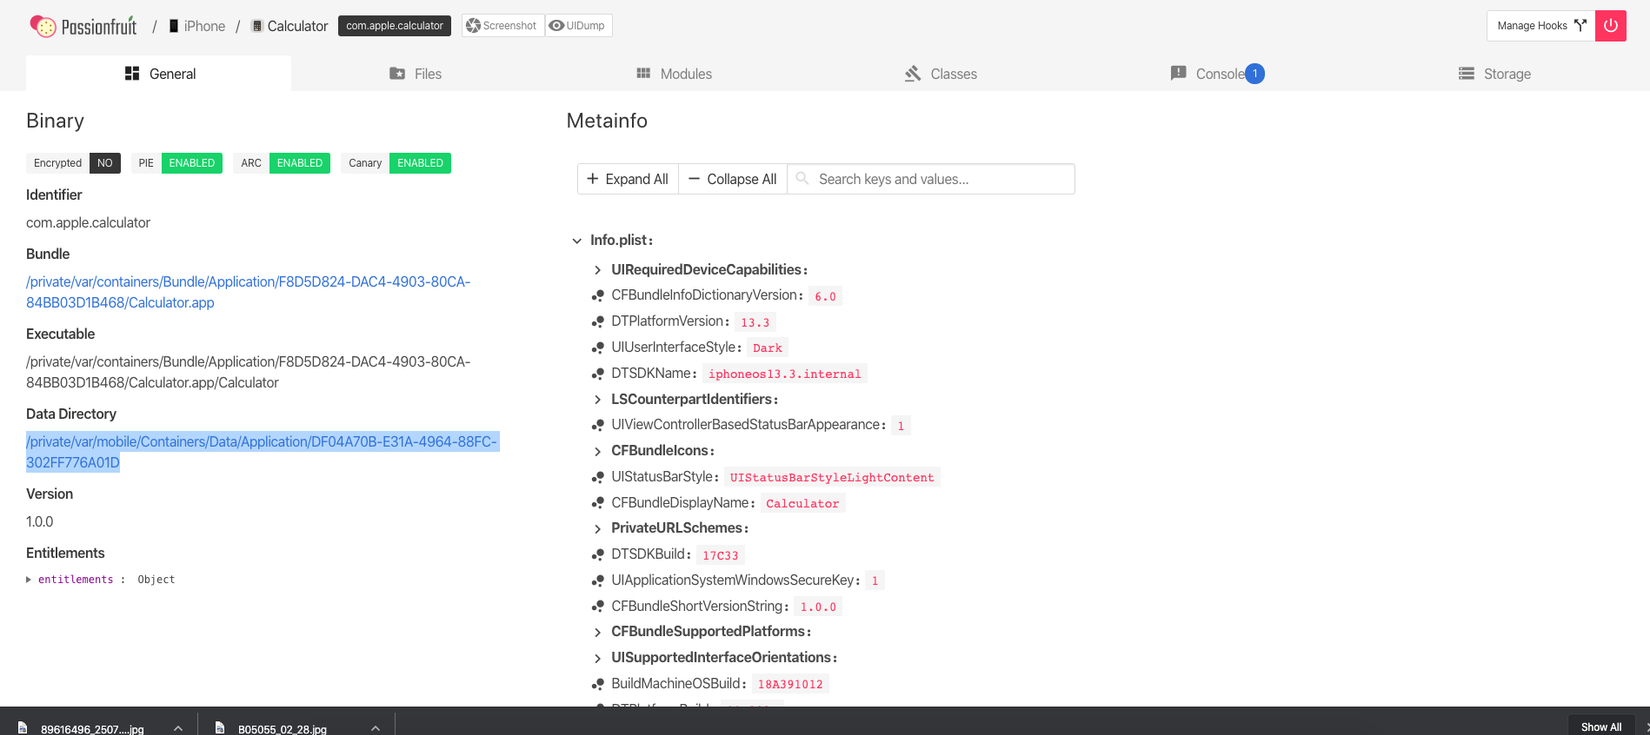
Task: Open the UIDump view
Action: pos(578,26)
